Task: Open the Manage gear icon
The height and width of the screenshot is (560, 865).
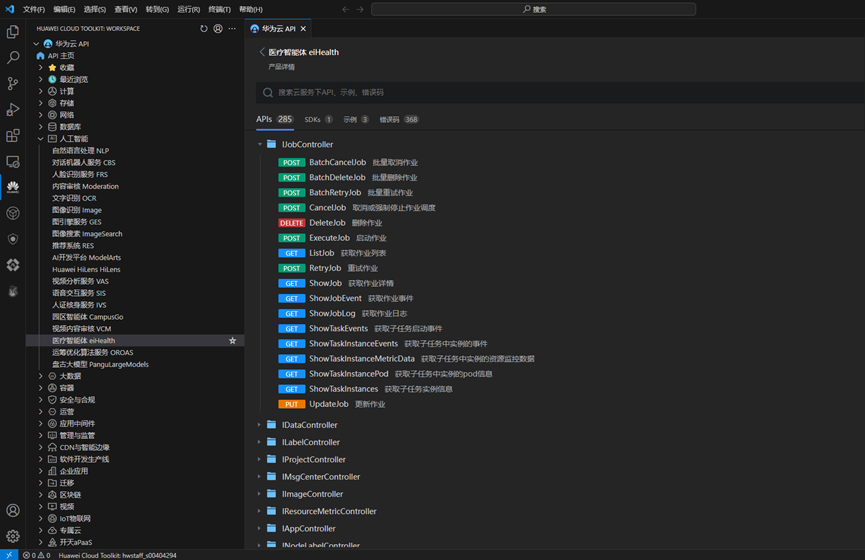Action: pos(13,536)
